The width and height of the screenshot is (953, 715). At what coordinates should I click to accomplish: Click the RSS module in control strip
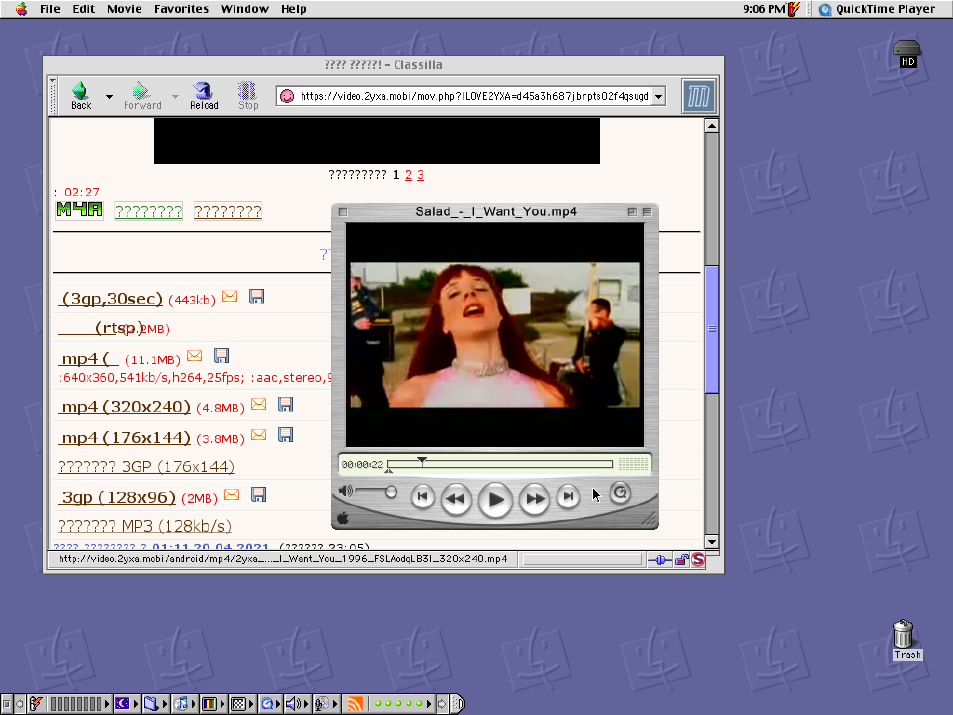click(x=354, y=704)
